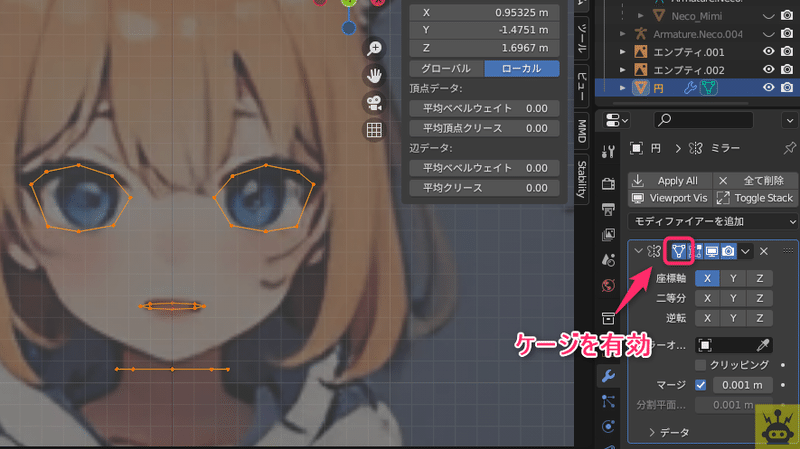Enable the クリッピング checkbox
The height and width of the screenshot is (449, 800).
[701, 365]
